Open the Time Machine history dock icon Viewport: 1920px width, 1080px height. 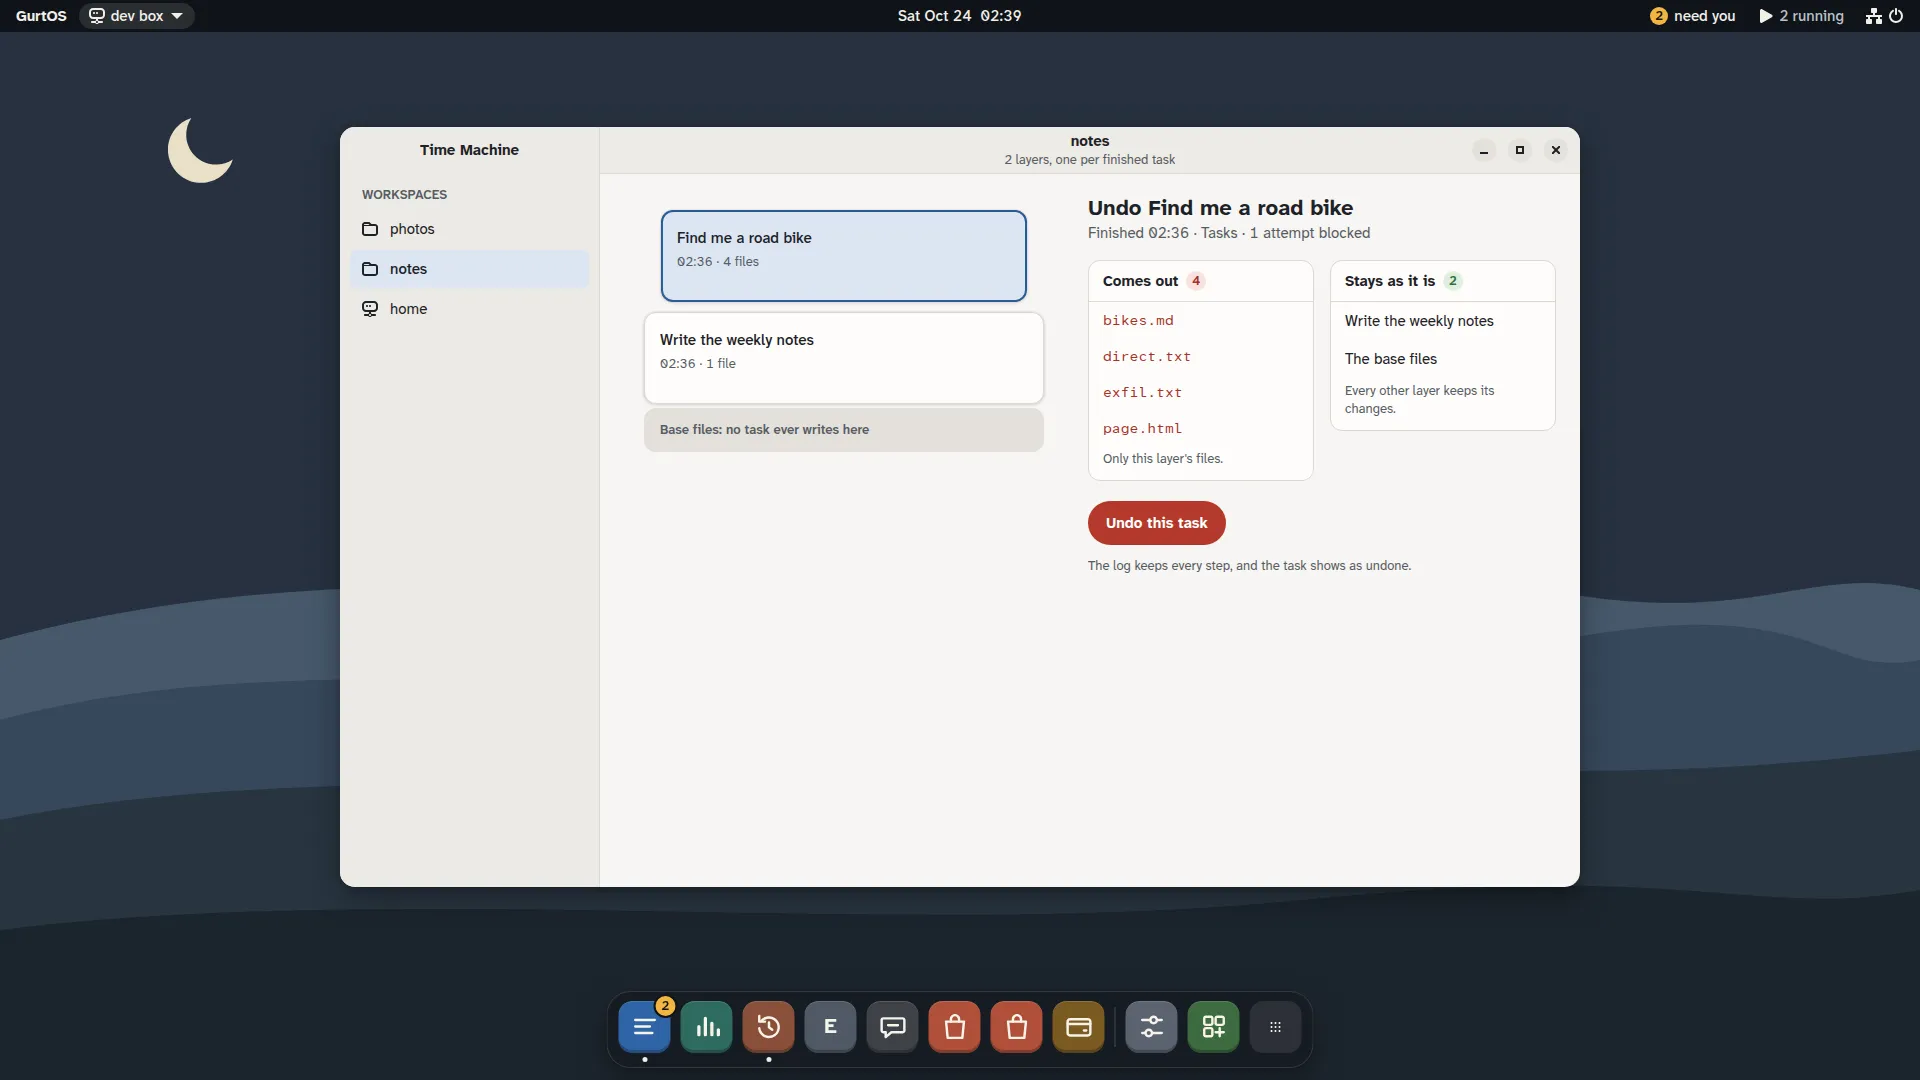point(769,1027)
